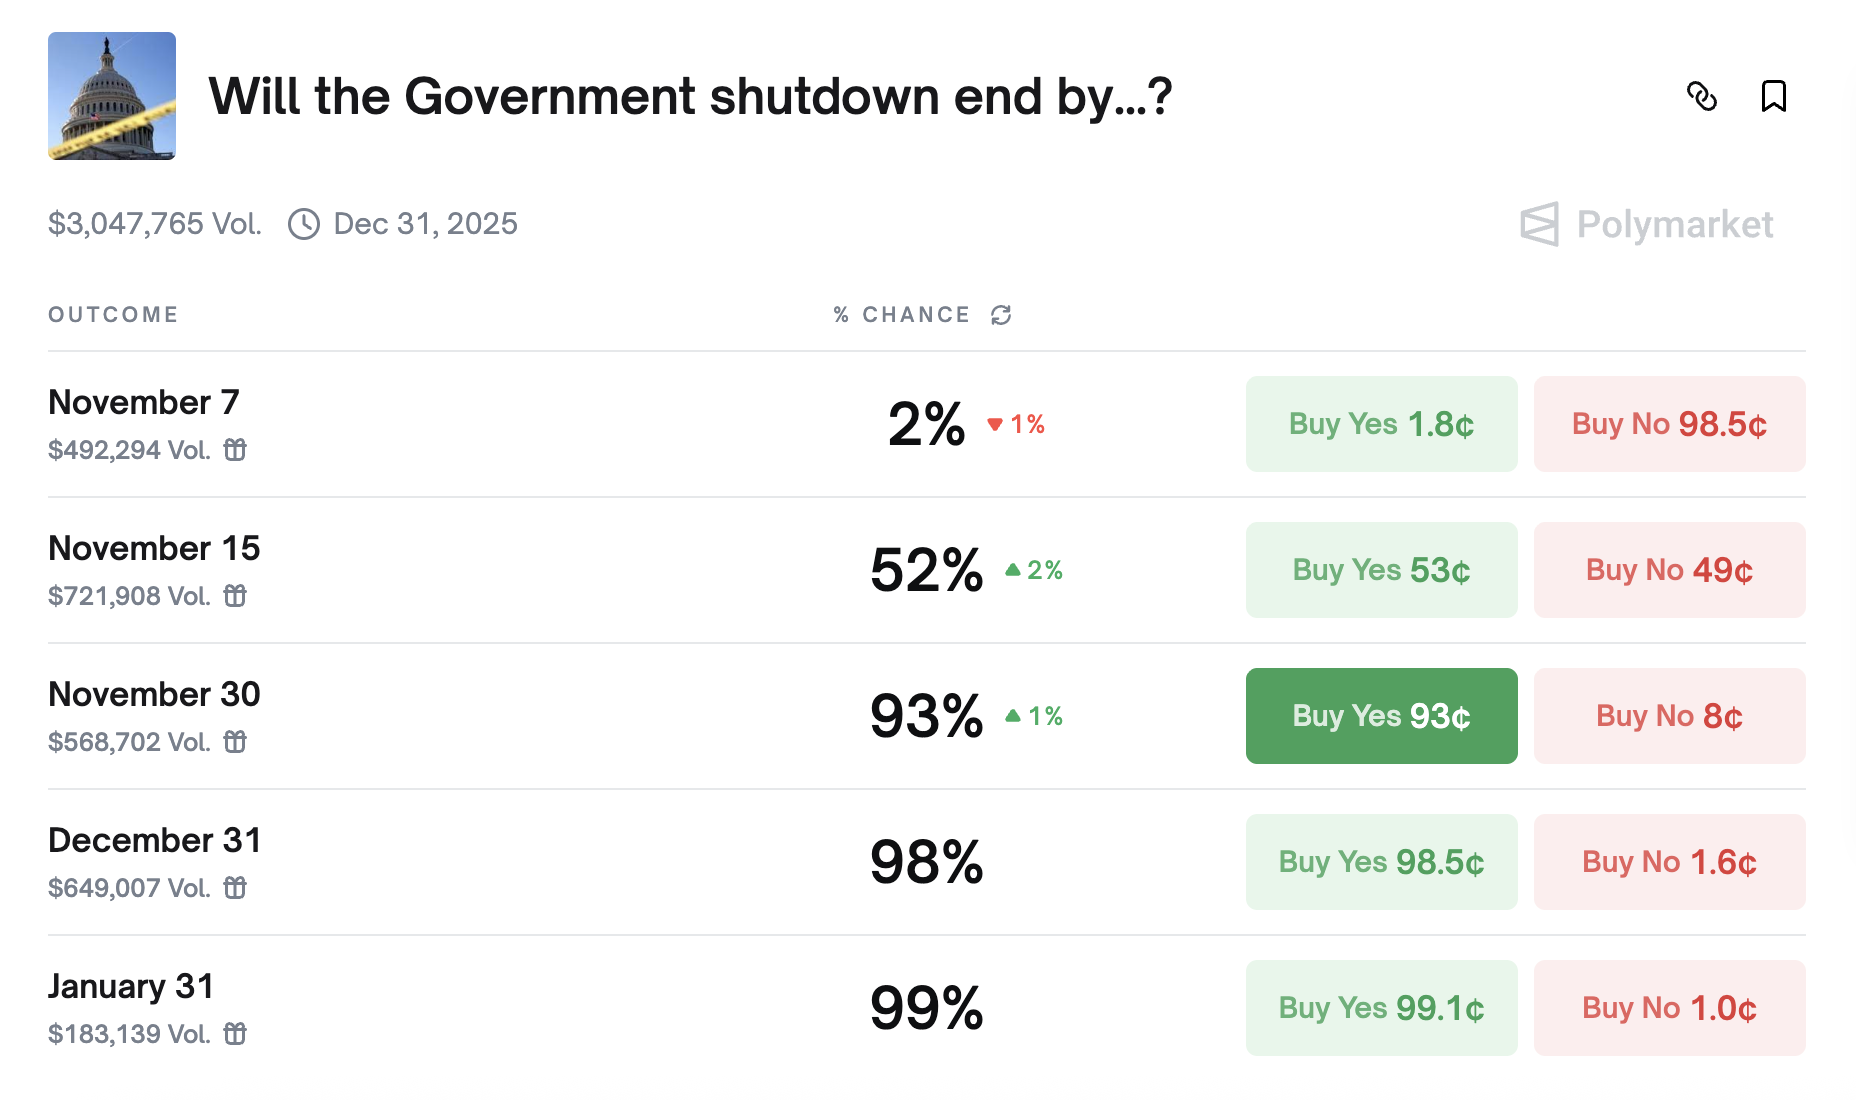Click the gift icon under November 30

[235, 742]
